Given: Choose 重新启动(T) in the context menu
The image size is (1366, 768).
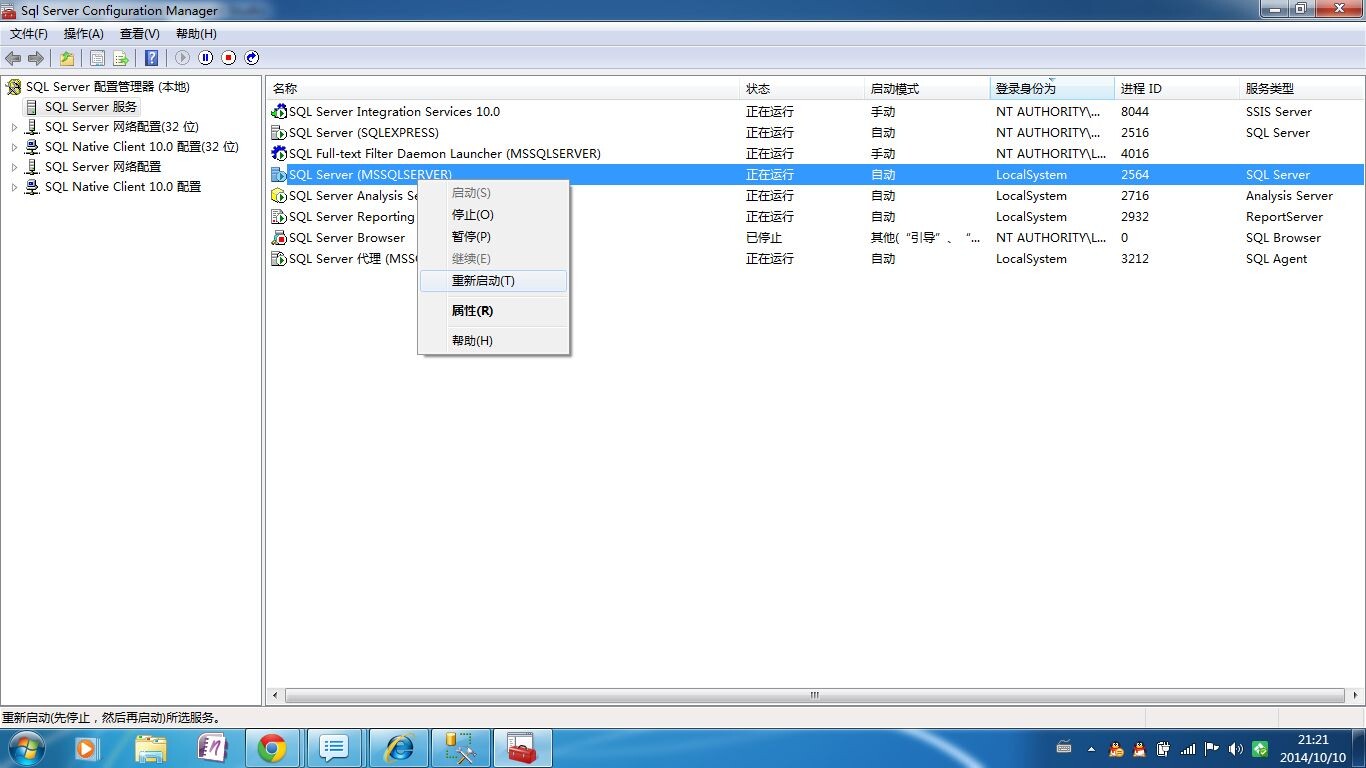Looking at the screenshot, I should 493,281.
